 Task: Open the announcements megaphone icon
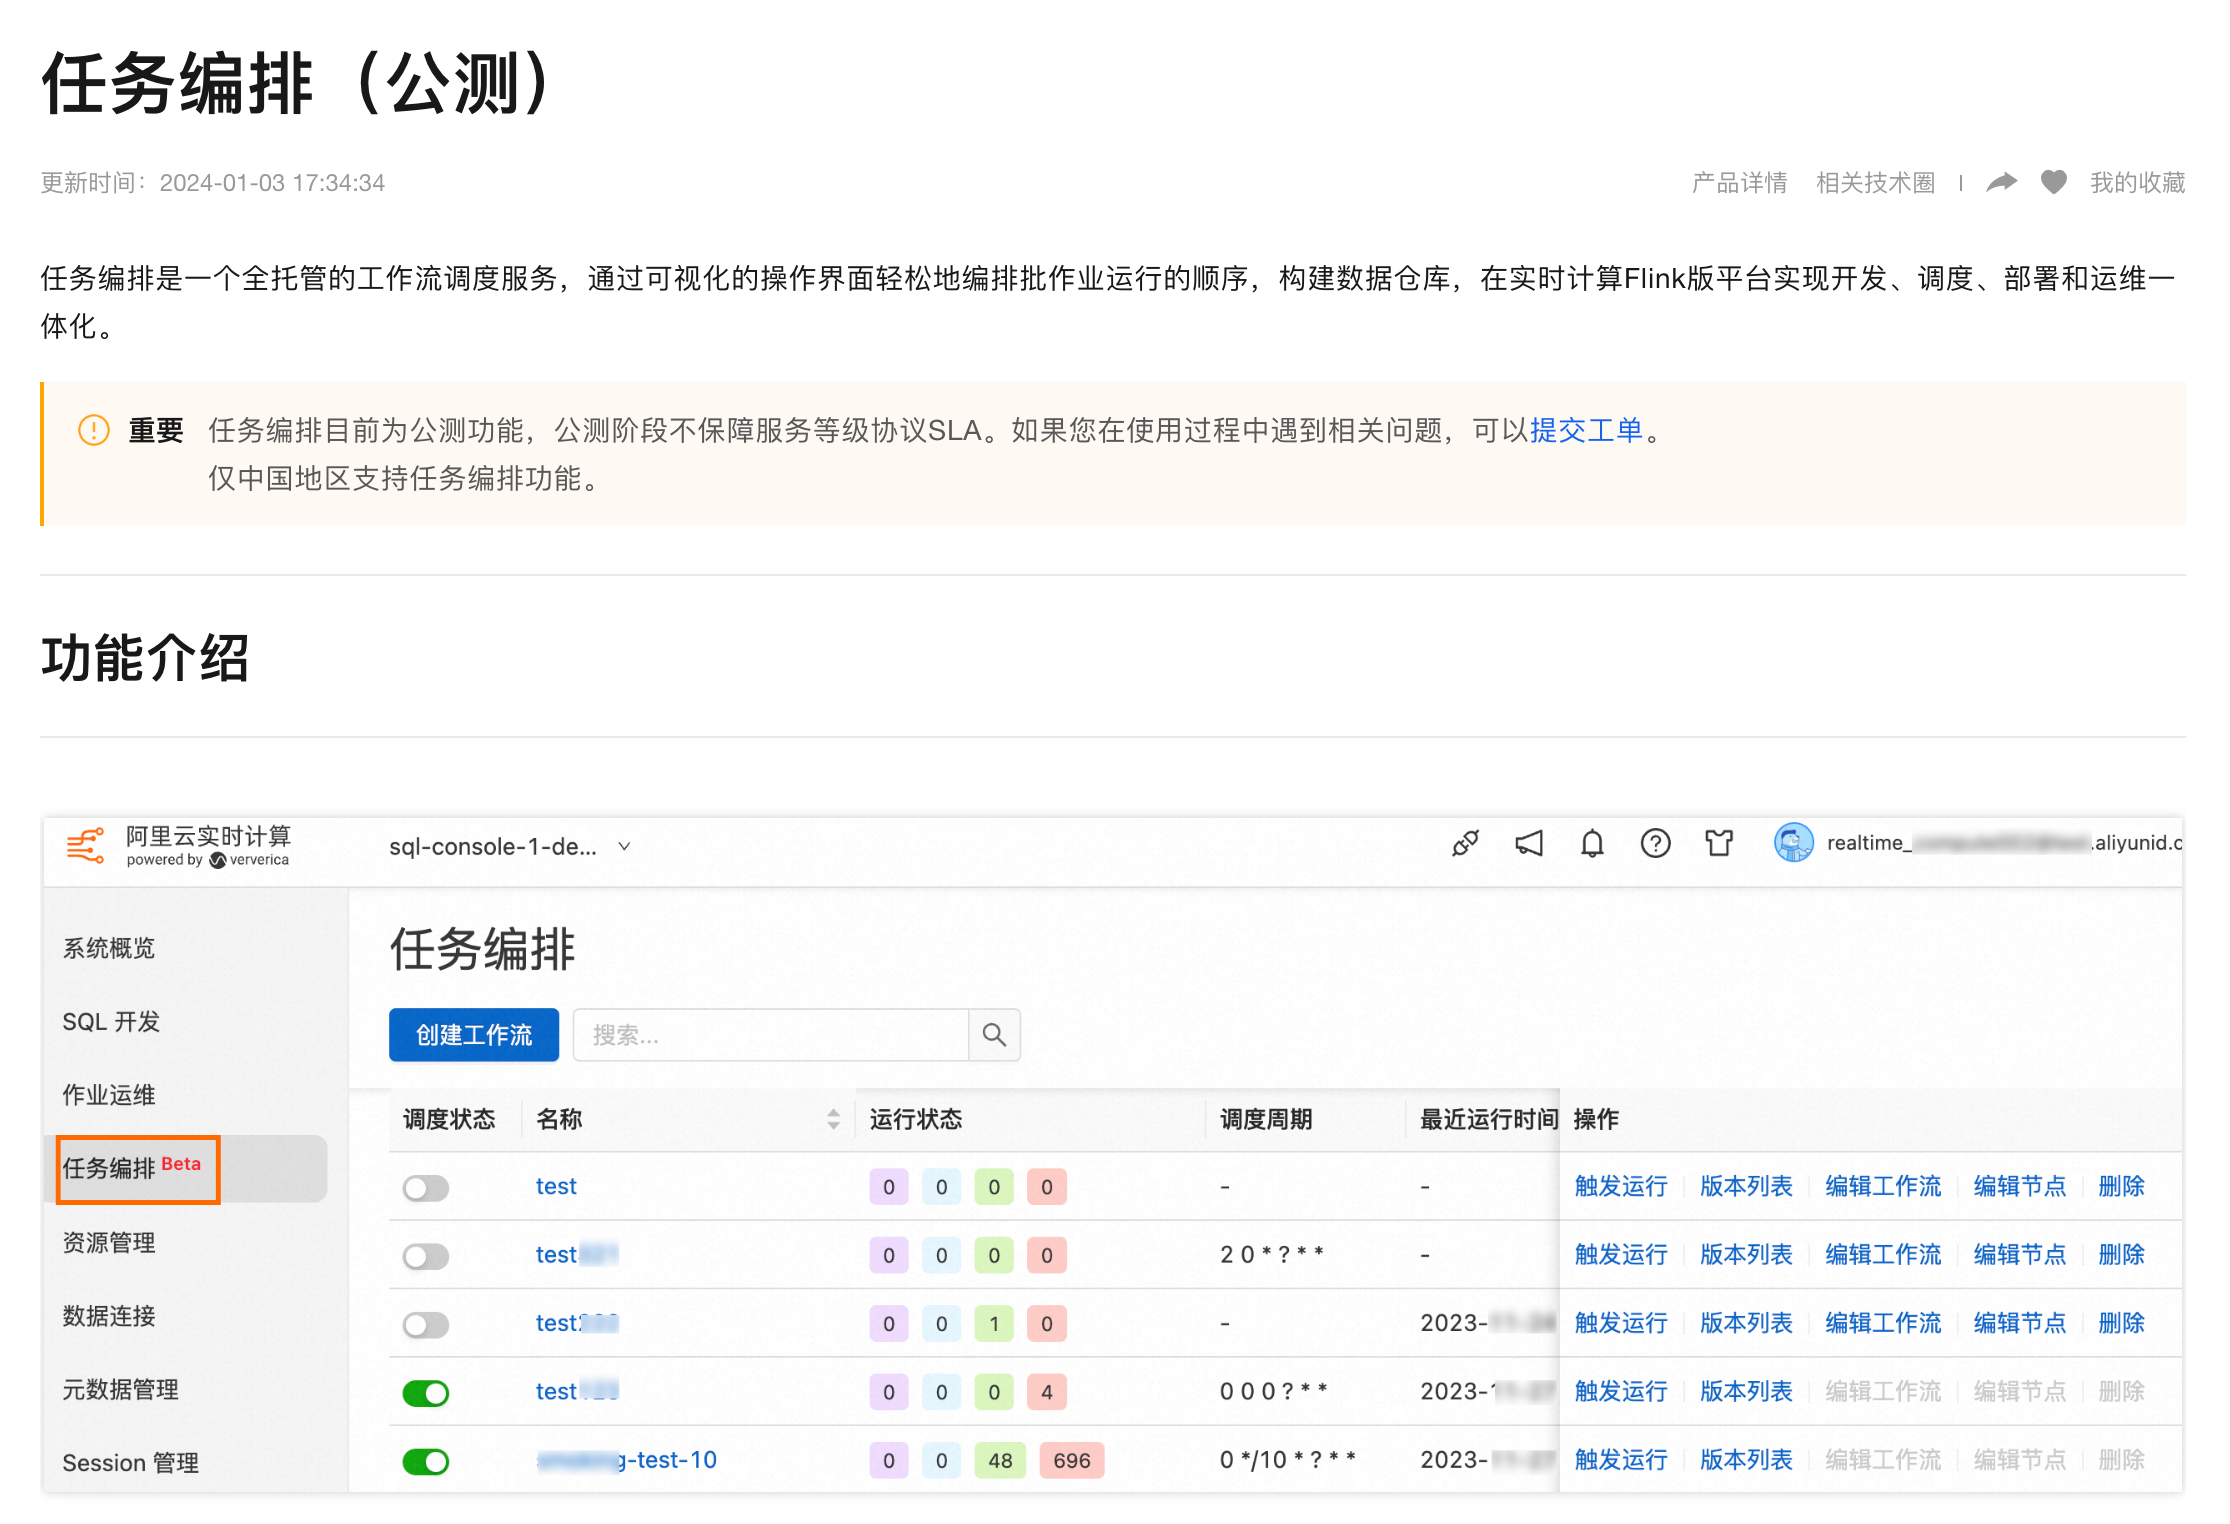[x=1529, y=844]
